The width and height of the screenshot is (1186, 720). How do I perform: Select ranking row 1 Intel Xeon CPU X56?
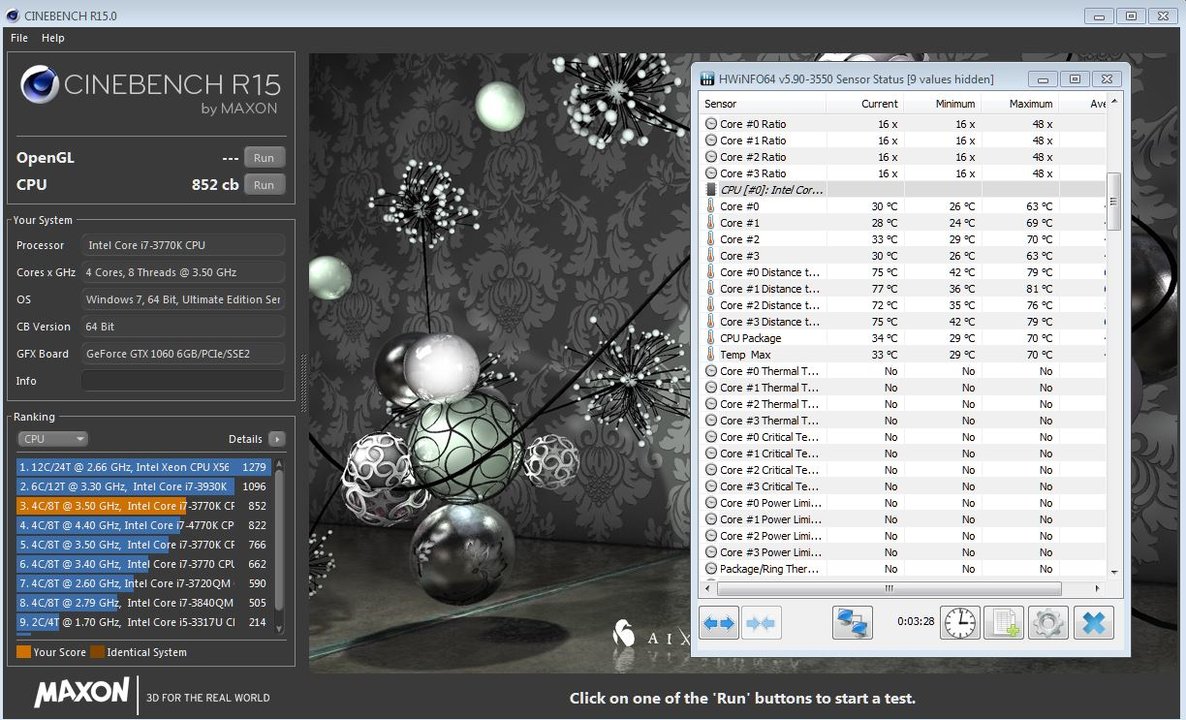pos(144,467)
